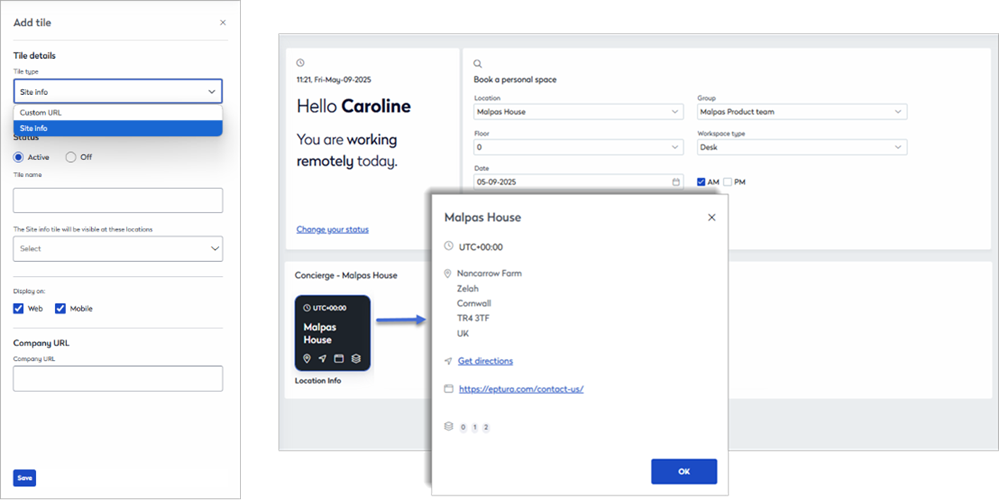Open the Group dropdown showing Malpas Product team
1000x501 pixels.
(802, 112)
